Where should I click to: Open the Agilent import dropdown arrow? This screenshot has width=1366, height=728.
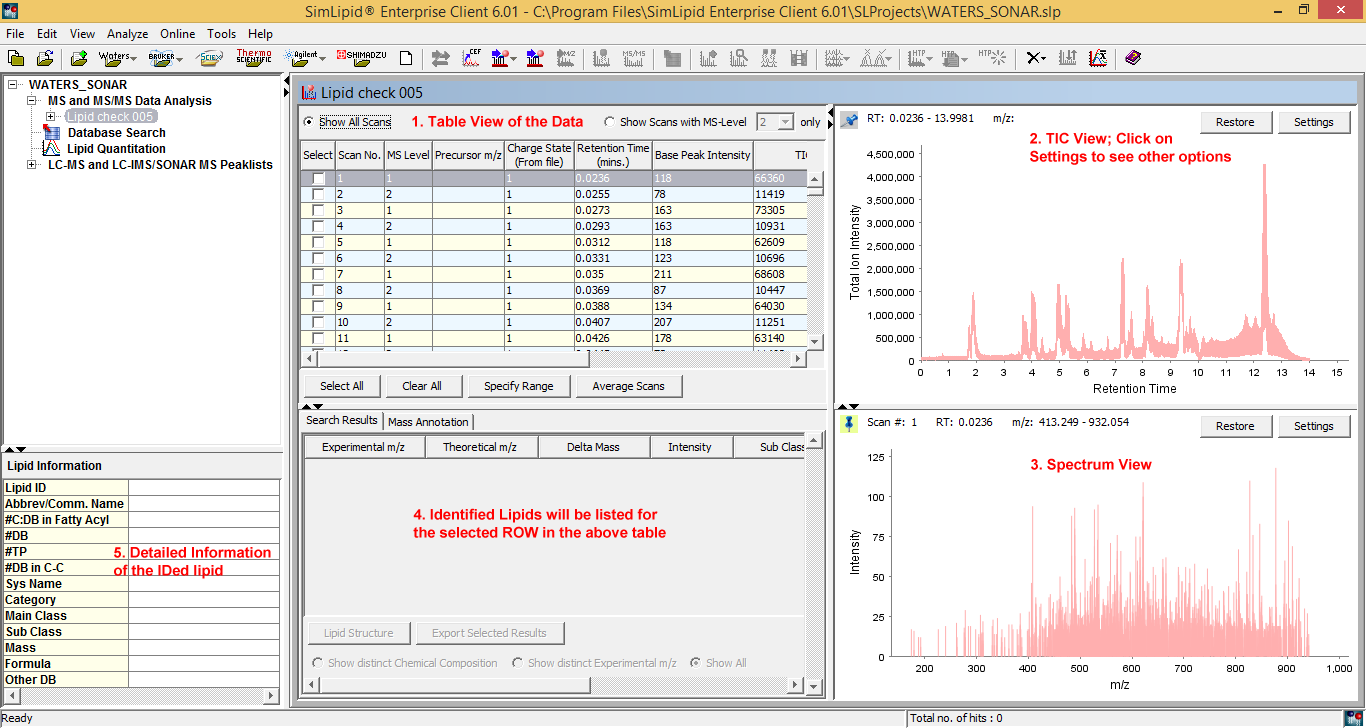[321, 58]
